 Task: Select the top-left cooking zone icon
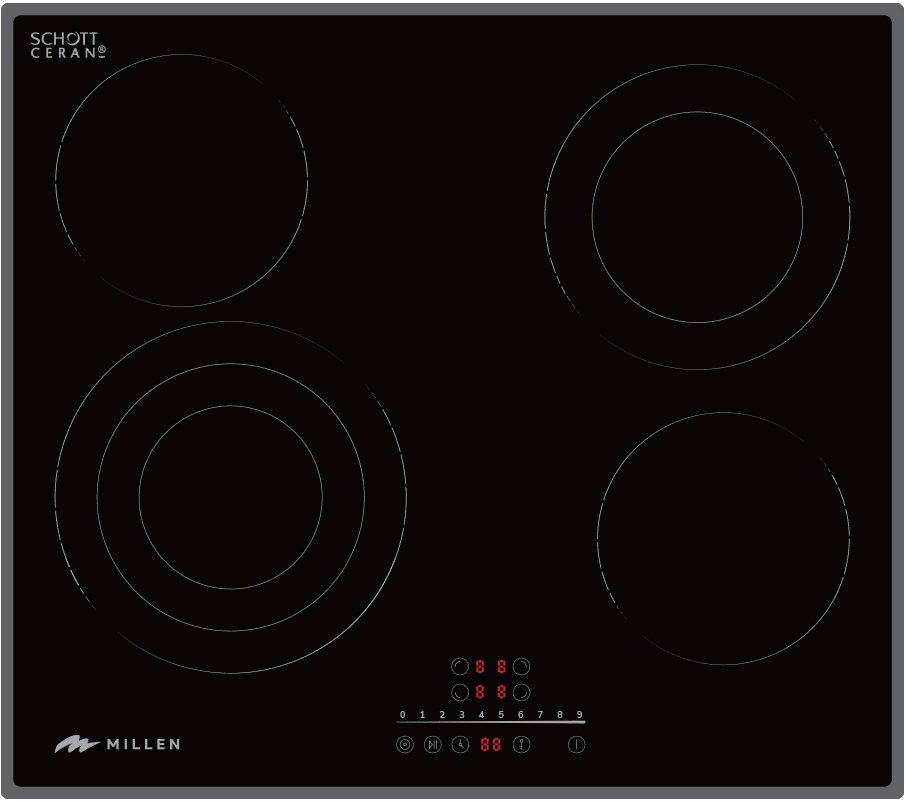pyautogui.click(x=460, y=666)
